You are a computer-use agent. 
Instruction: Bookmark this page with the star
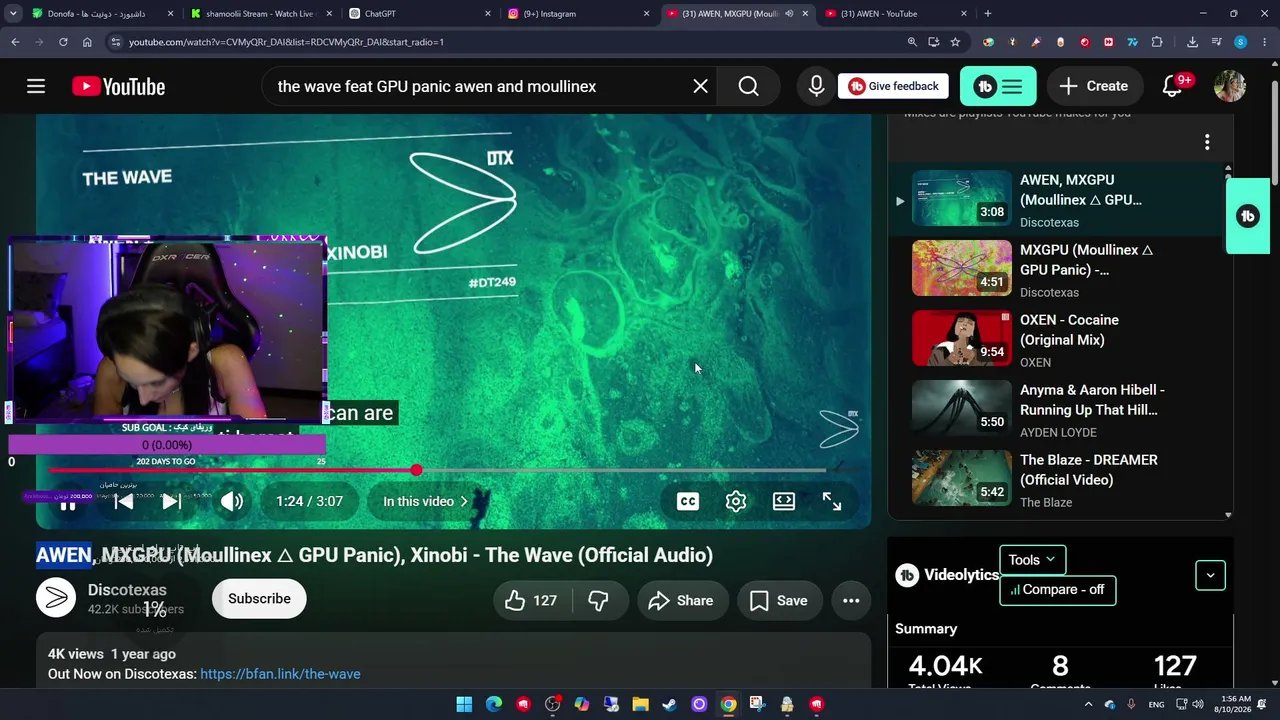pyautogui.click(x=955, y=42)
